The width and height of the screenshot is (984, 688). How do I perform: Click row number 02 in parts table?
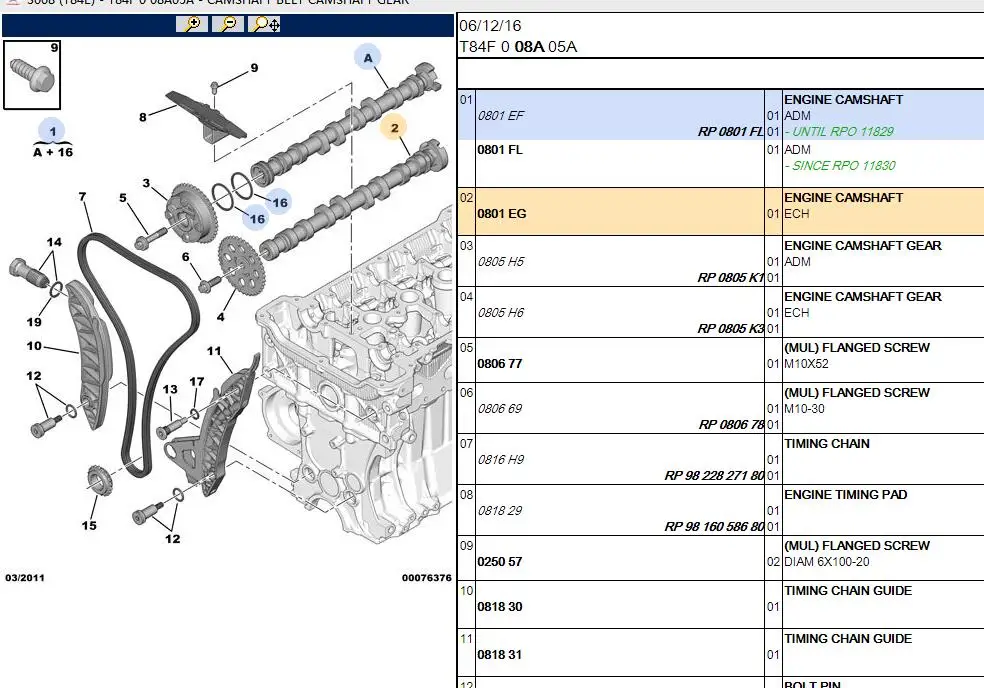(x=466, y=198)
